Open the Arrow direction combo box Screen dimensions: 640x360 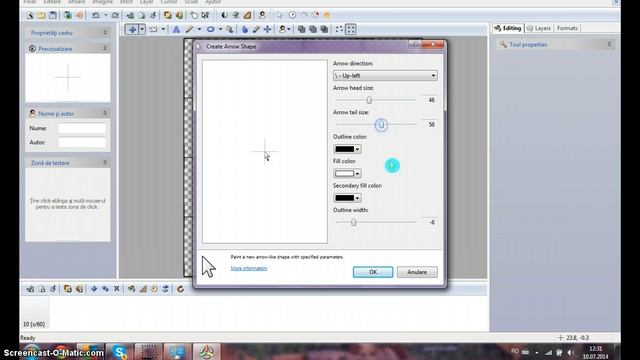pyautogui.click(x=385, y=76)
